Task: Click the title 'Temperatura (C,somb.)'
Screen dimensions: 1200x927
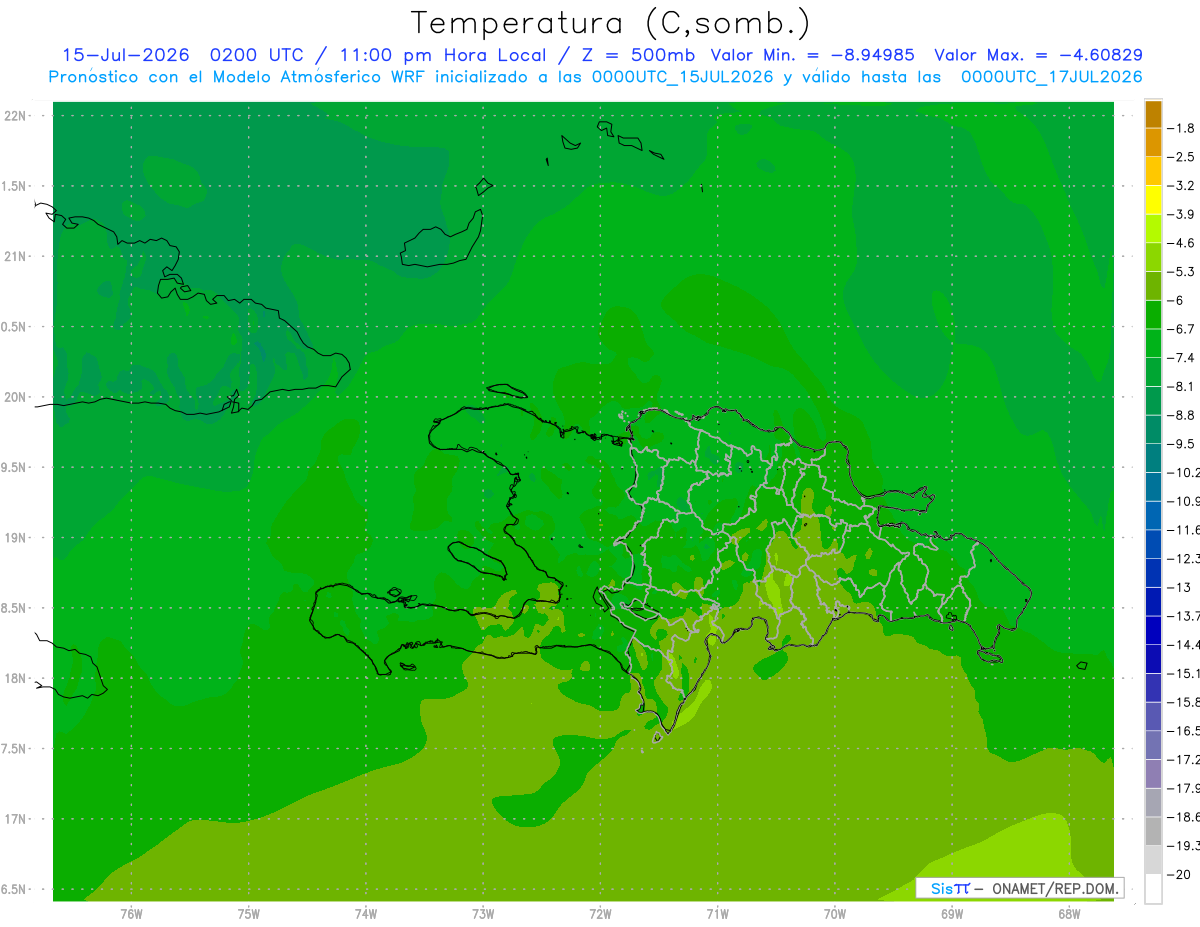Action: tap(610, 23)
